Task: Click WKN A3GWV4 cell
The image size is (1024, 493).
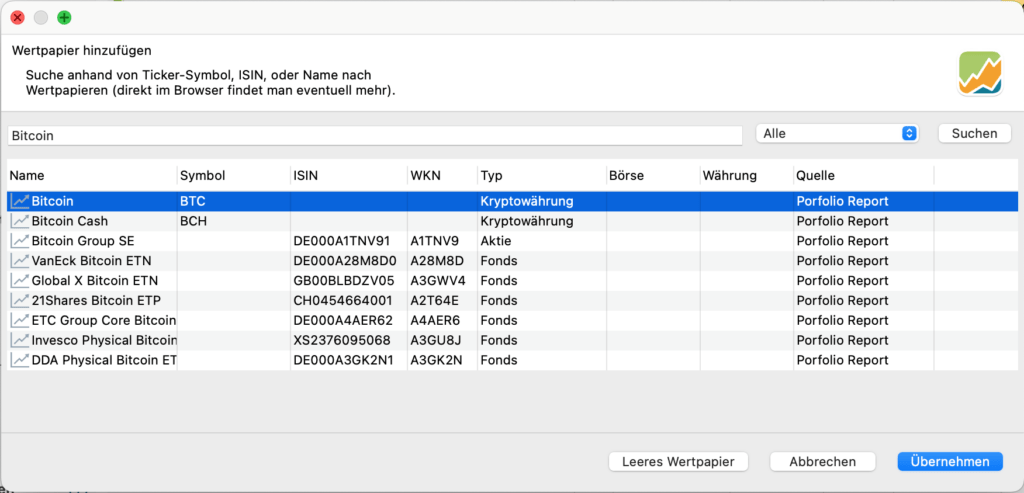Action: click(x=438, y=281)
